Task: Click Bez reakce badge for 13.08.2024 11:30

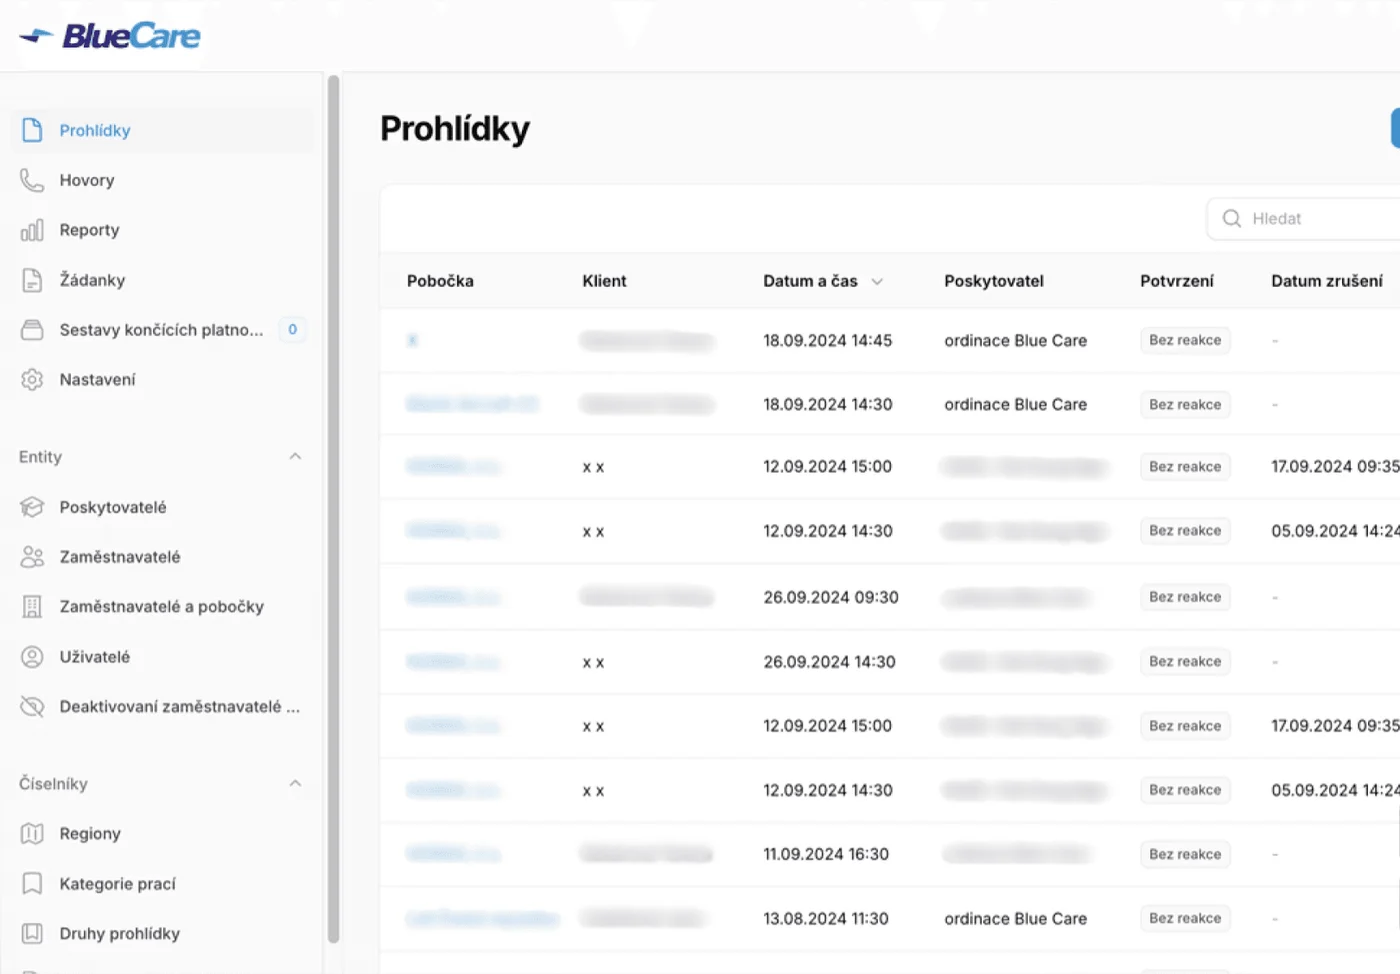Action: (1185, 918)
